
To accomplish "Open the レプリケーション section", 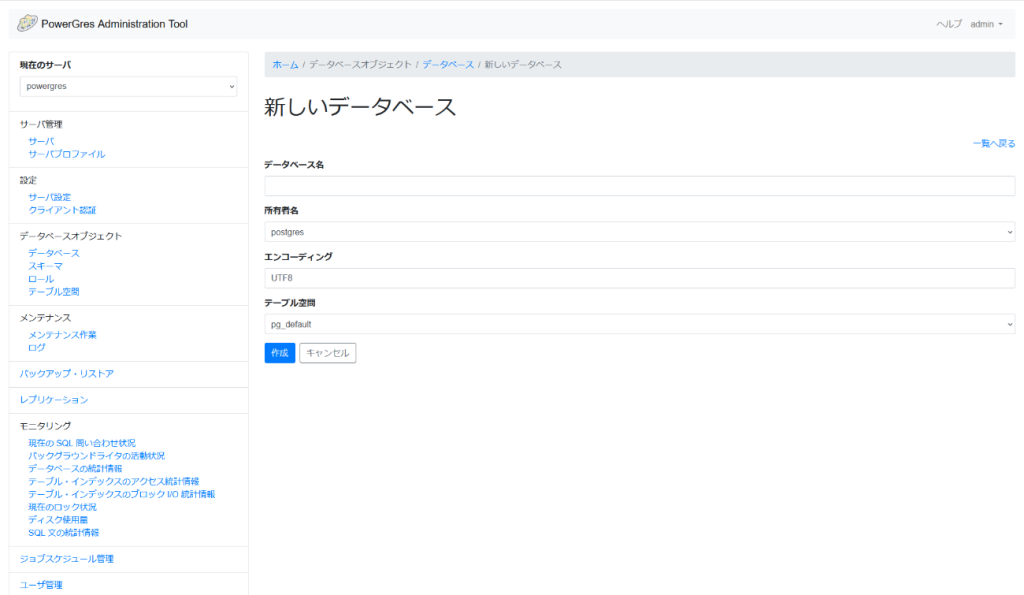I will pyautogui.click(x=54, y=400).
